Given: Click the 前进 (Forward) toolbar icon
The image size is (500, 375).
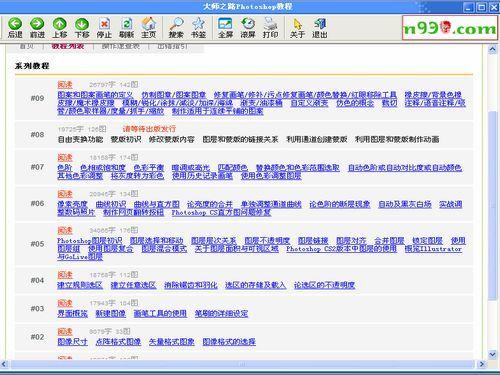Looking at the screenshot, I should [37, 28].
